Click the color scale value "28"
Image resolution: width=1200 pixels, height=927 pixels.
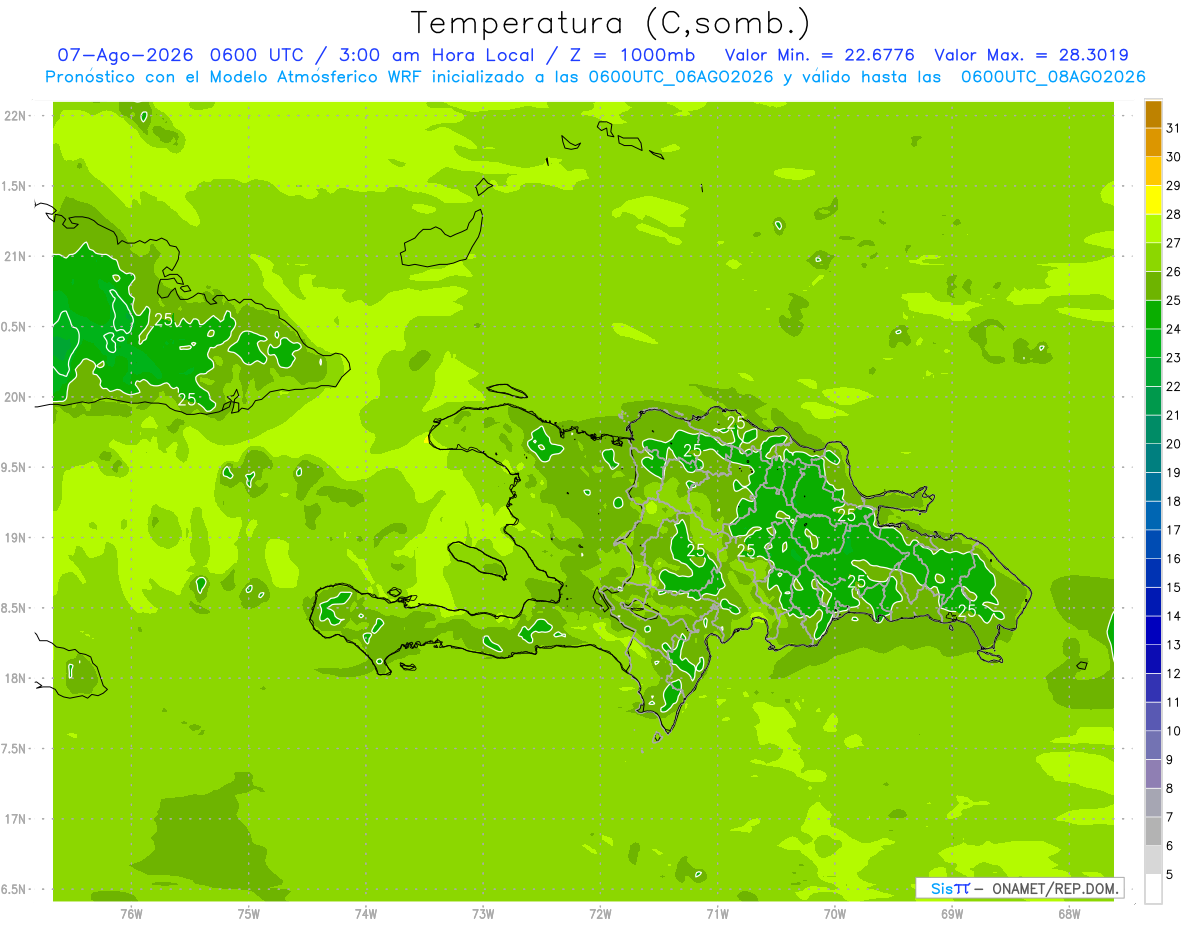pyautogui.click(x=1174, y=214)
